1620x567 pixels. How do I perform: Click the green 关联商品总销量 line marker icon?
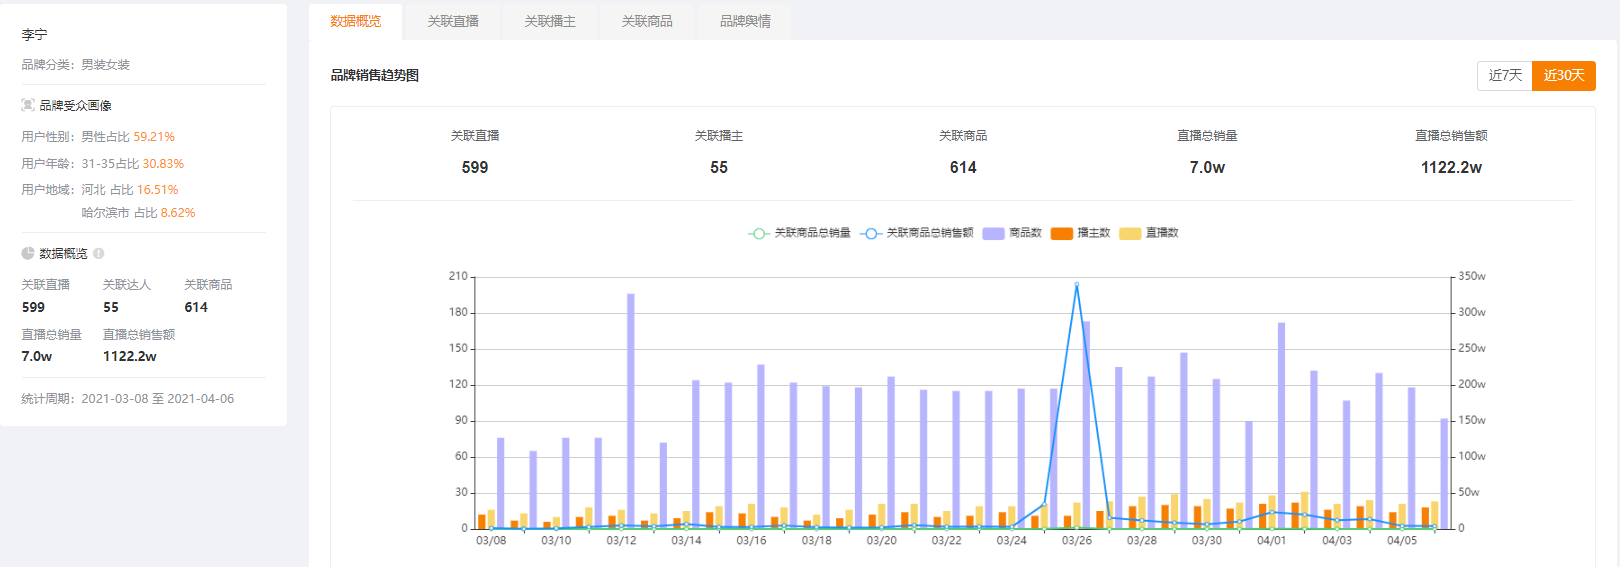pos(759,233)
